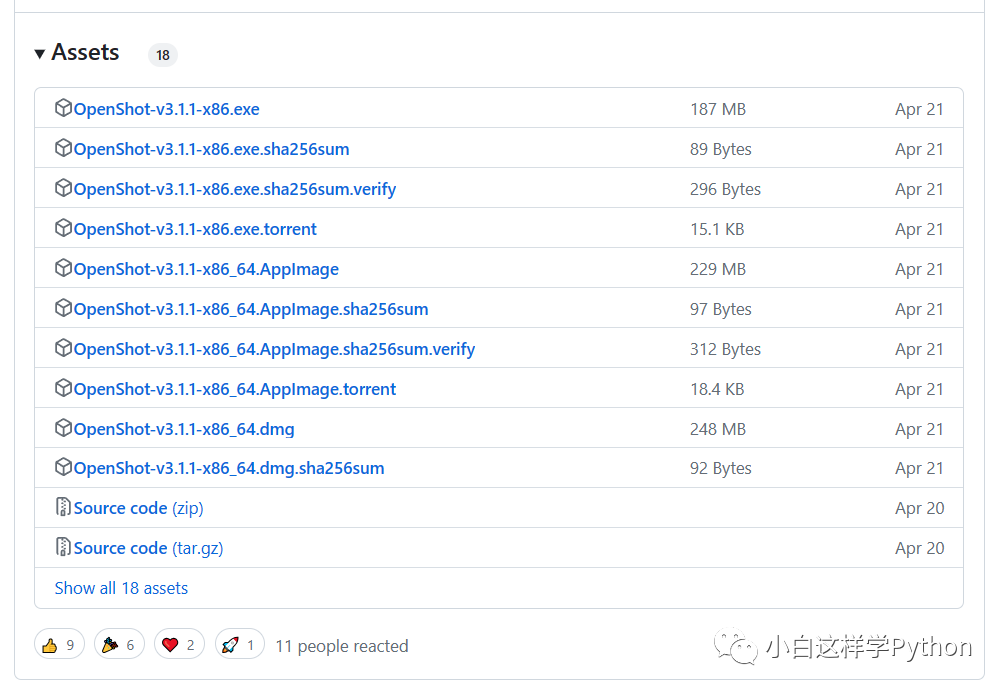Click Apr 21 date on x86_64.dmg row
The width and height of the screenshot is (1005, 694).
tap(919, 429)
